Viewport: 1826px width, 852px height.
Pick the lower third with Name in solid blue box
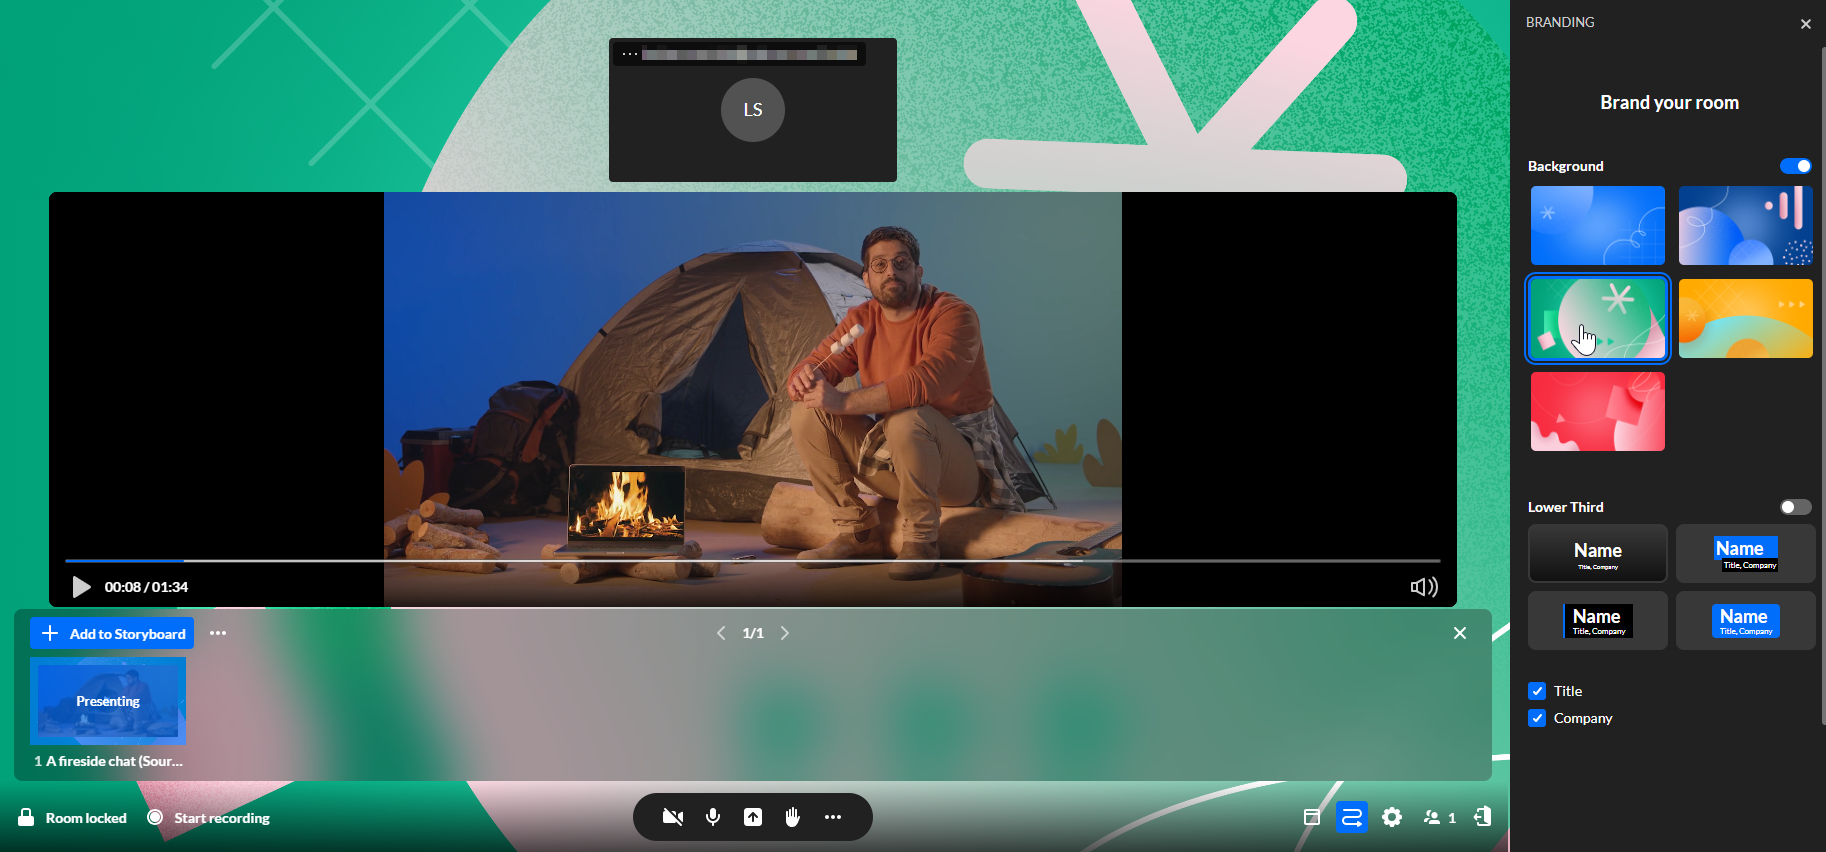[x=1746, y=620]
